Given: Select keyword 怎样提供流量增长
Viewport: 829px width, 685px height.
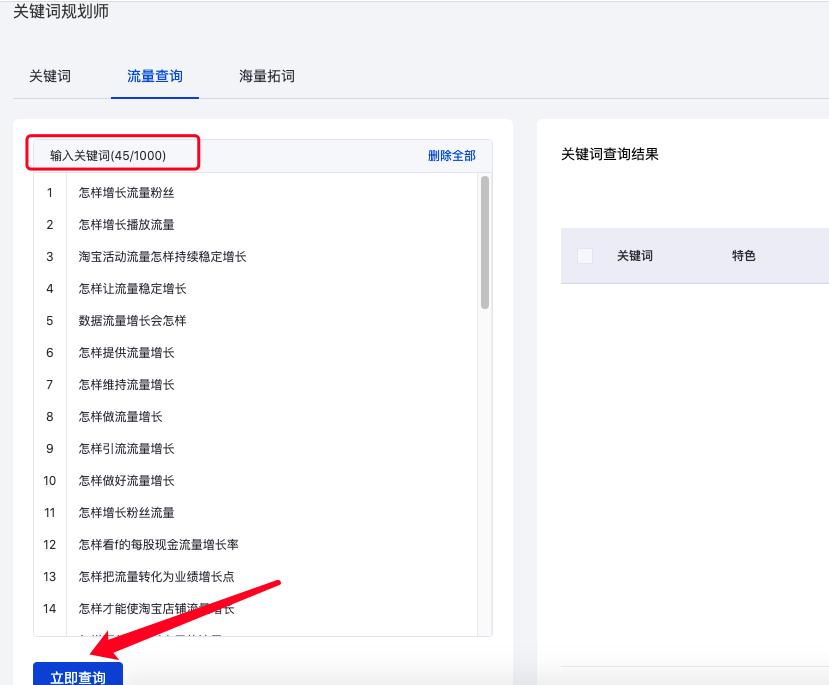Looking at the screenshot, I should (125, 352).
